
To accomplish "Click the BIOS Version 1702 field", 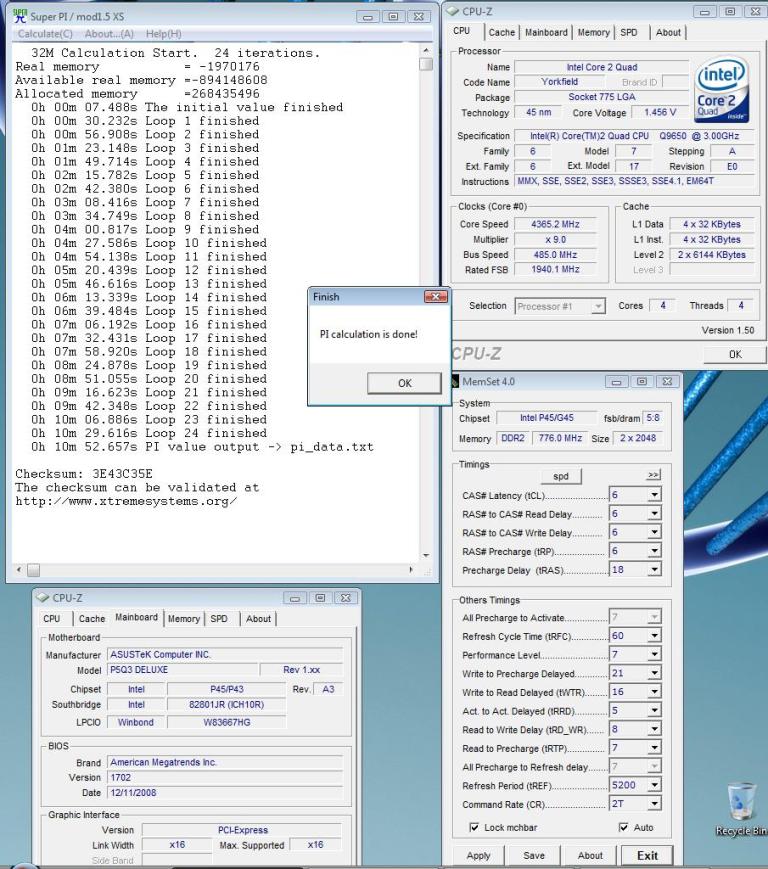I will click(225, 778).
